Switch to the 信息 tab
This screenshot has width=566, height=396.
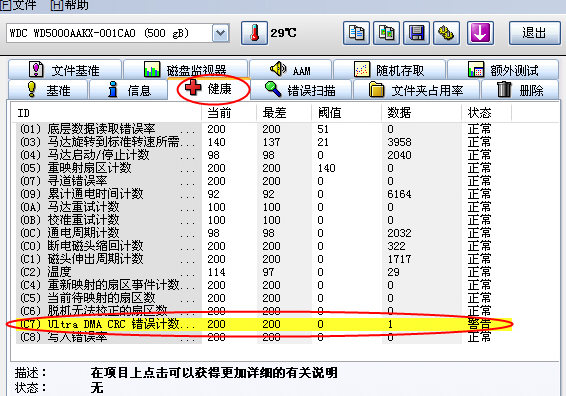[x=128, y=90]
